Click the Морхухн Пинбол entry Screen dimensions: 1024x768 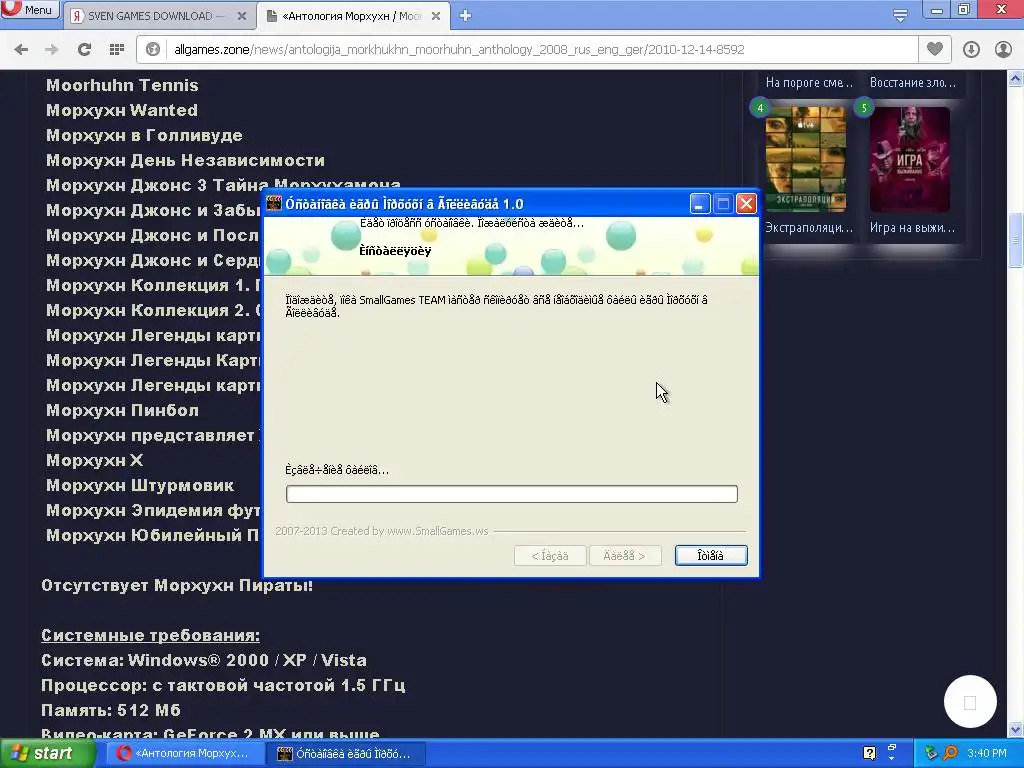[122, 410]
